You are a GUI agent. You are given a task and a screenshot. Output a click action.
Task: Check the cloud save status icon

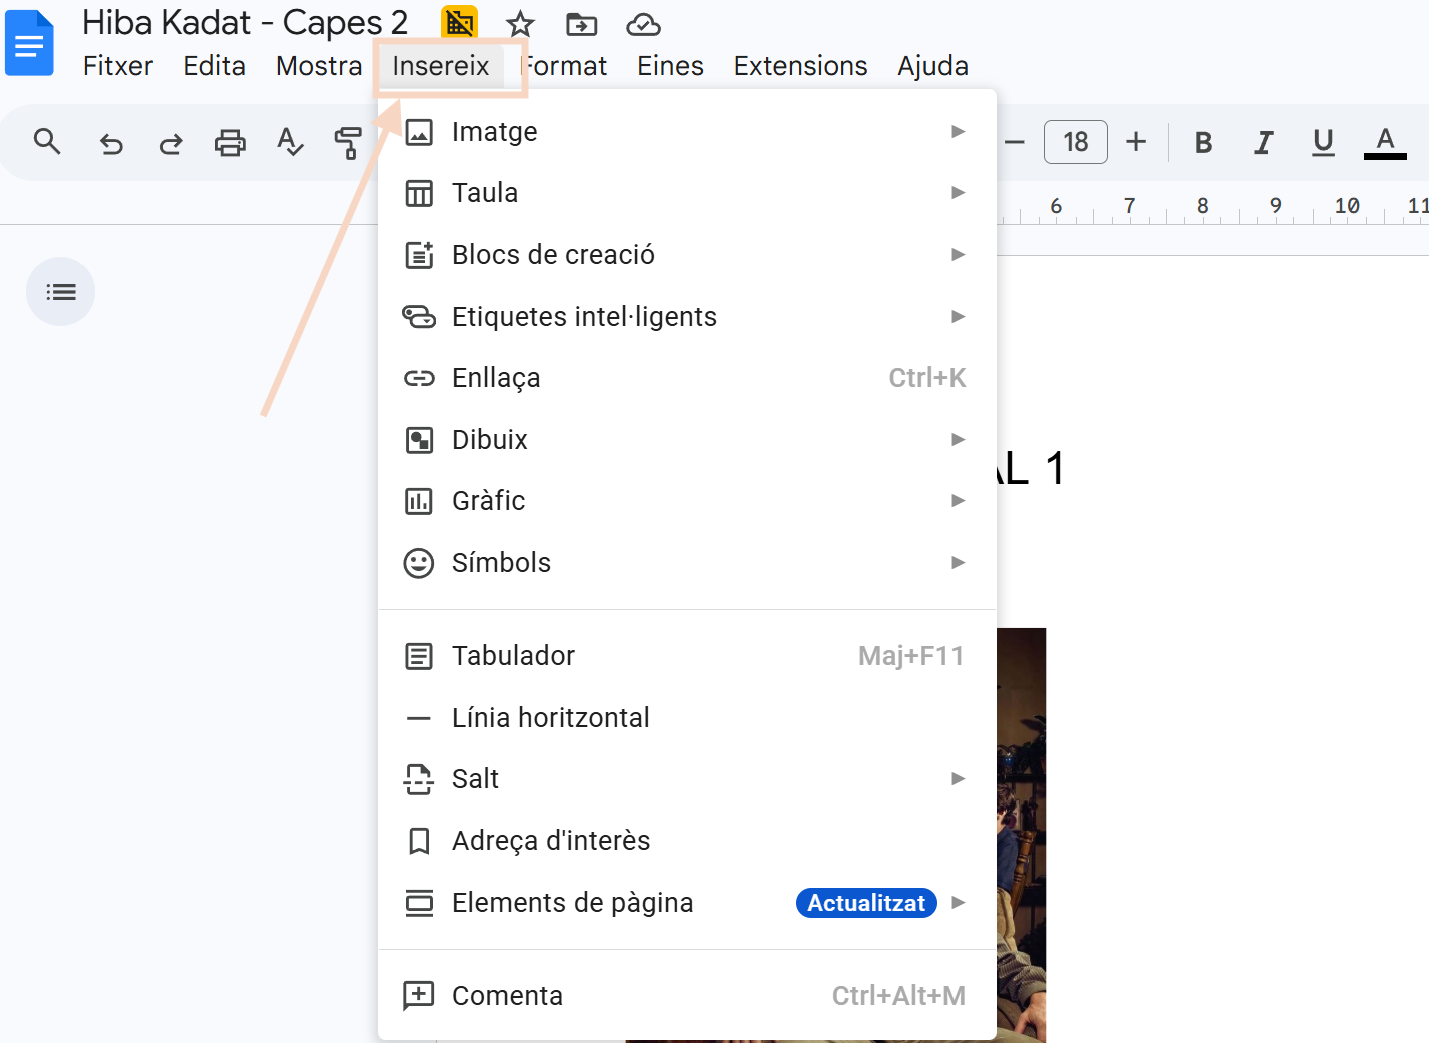pos(643,23)
